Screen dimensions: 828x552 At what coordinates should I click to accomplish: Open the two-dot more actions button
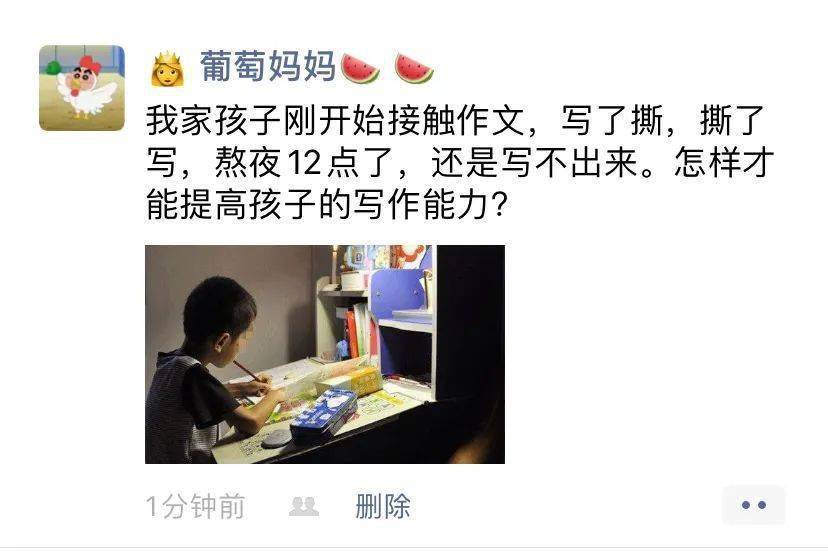754,505
